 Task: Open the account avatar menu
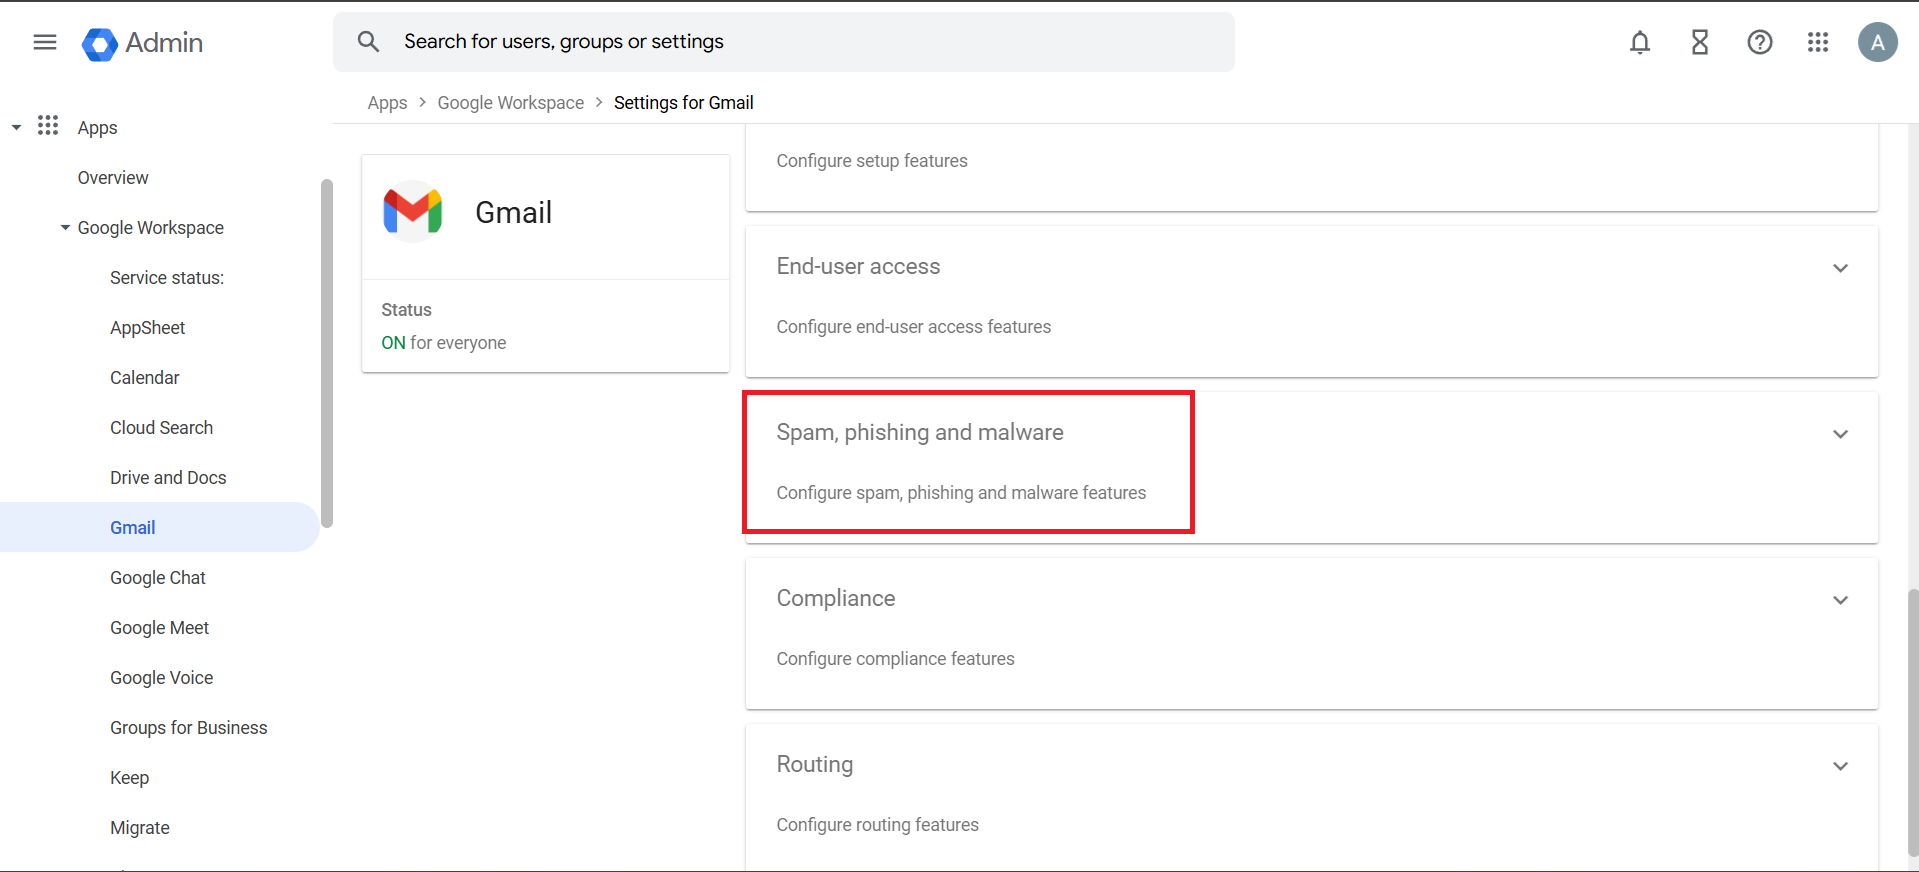(1878, 42)
